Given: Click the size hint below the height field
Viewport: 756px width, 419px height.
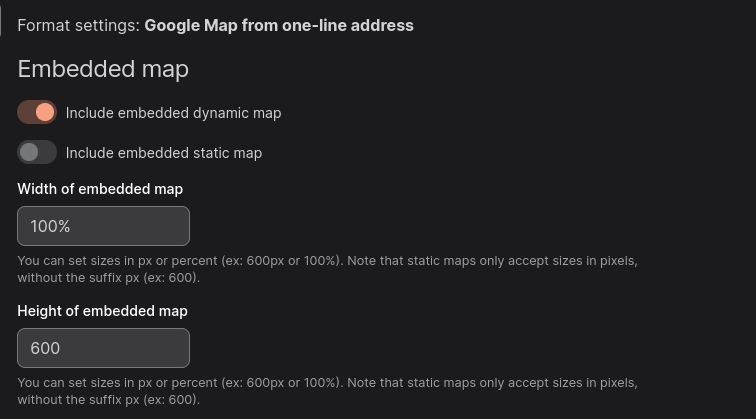Looking at the screenshot, I should 327,383.
